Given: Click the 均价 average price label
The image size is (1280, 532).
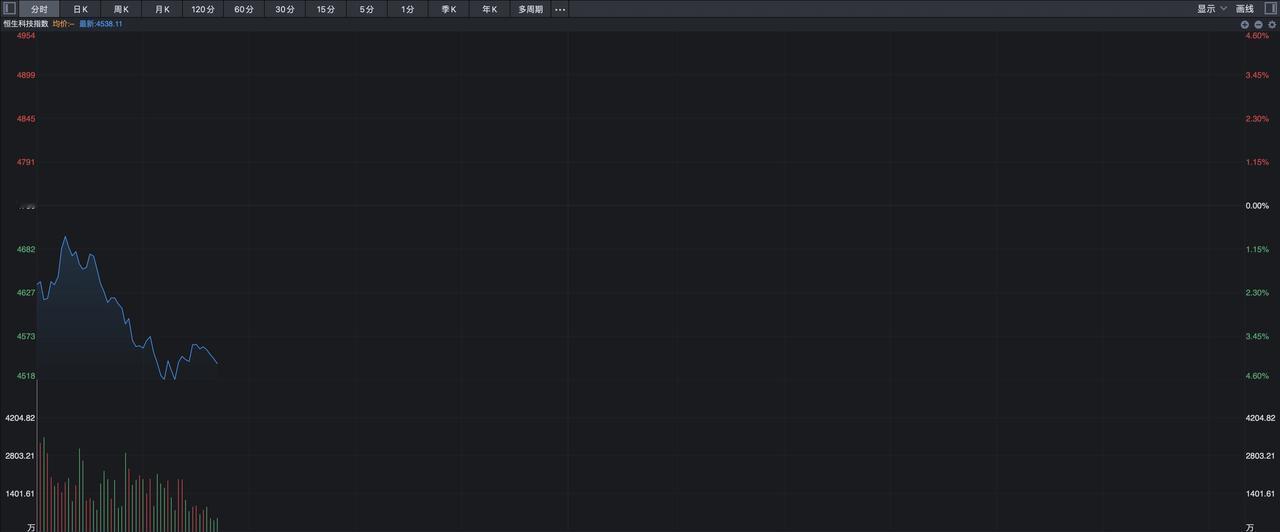Looking at the screenshot, I should (63, 24).
